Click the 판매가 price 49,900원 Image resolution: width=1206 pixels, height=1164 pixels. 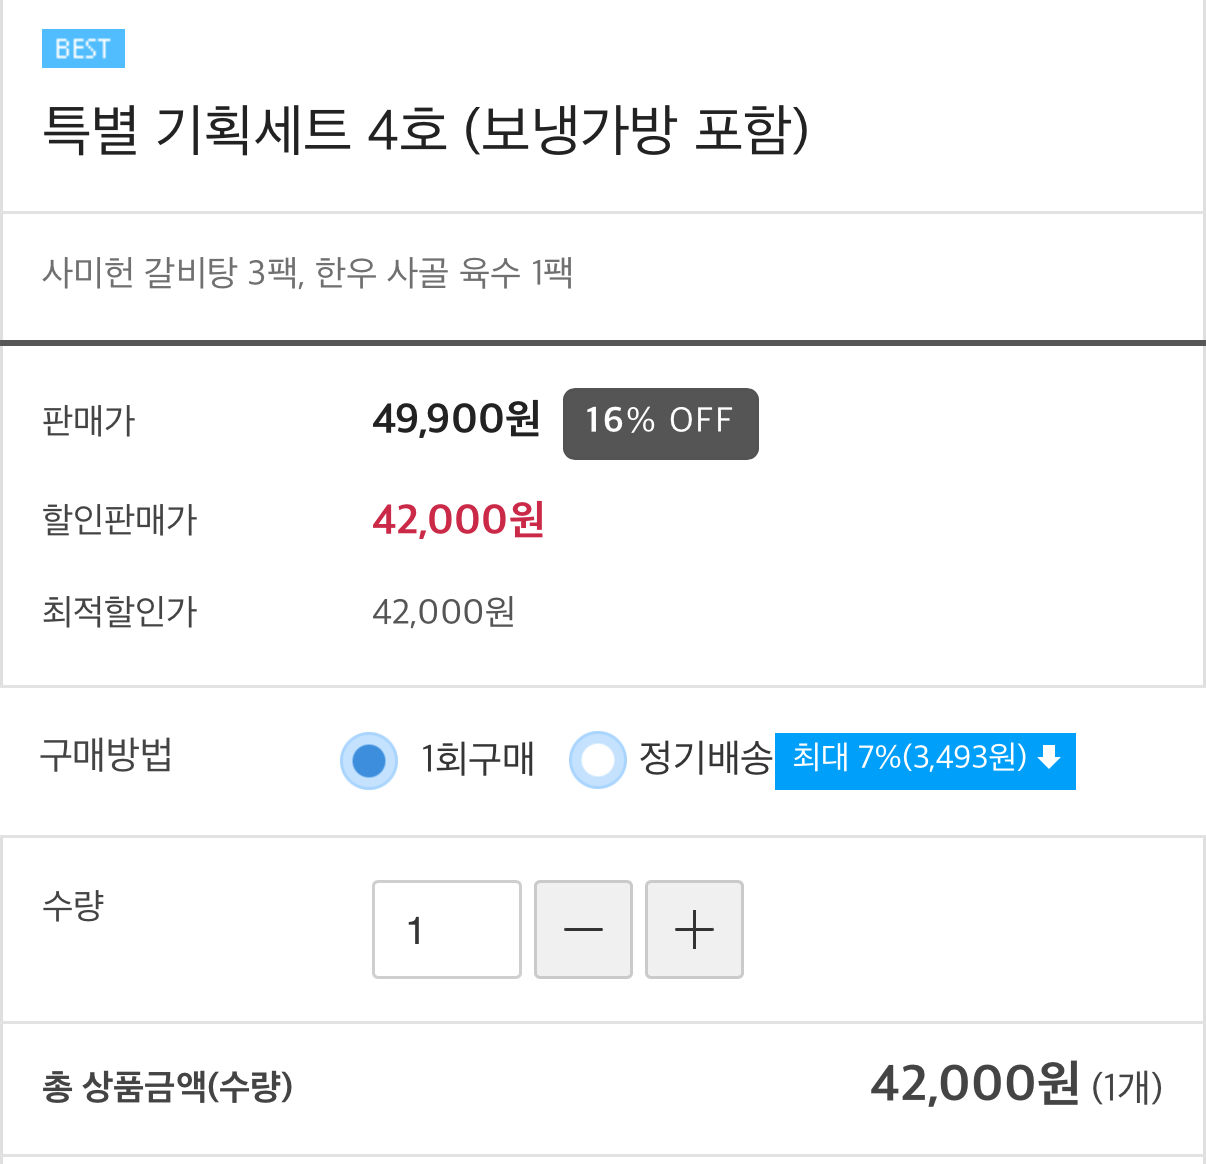[x=455, y=420]
